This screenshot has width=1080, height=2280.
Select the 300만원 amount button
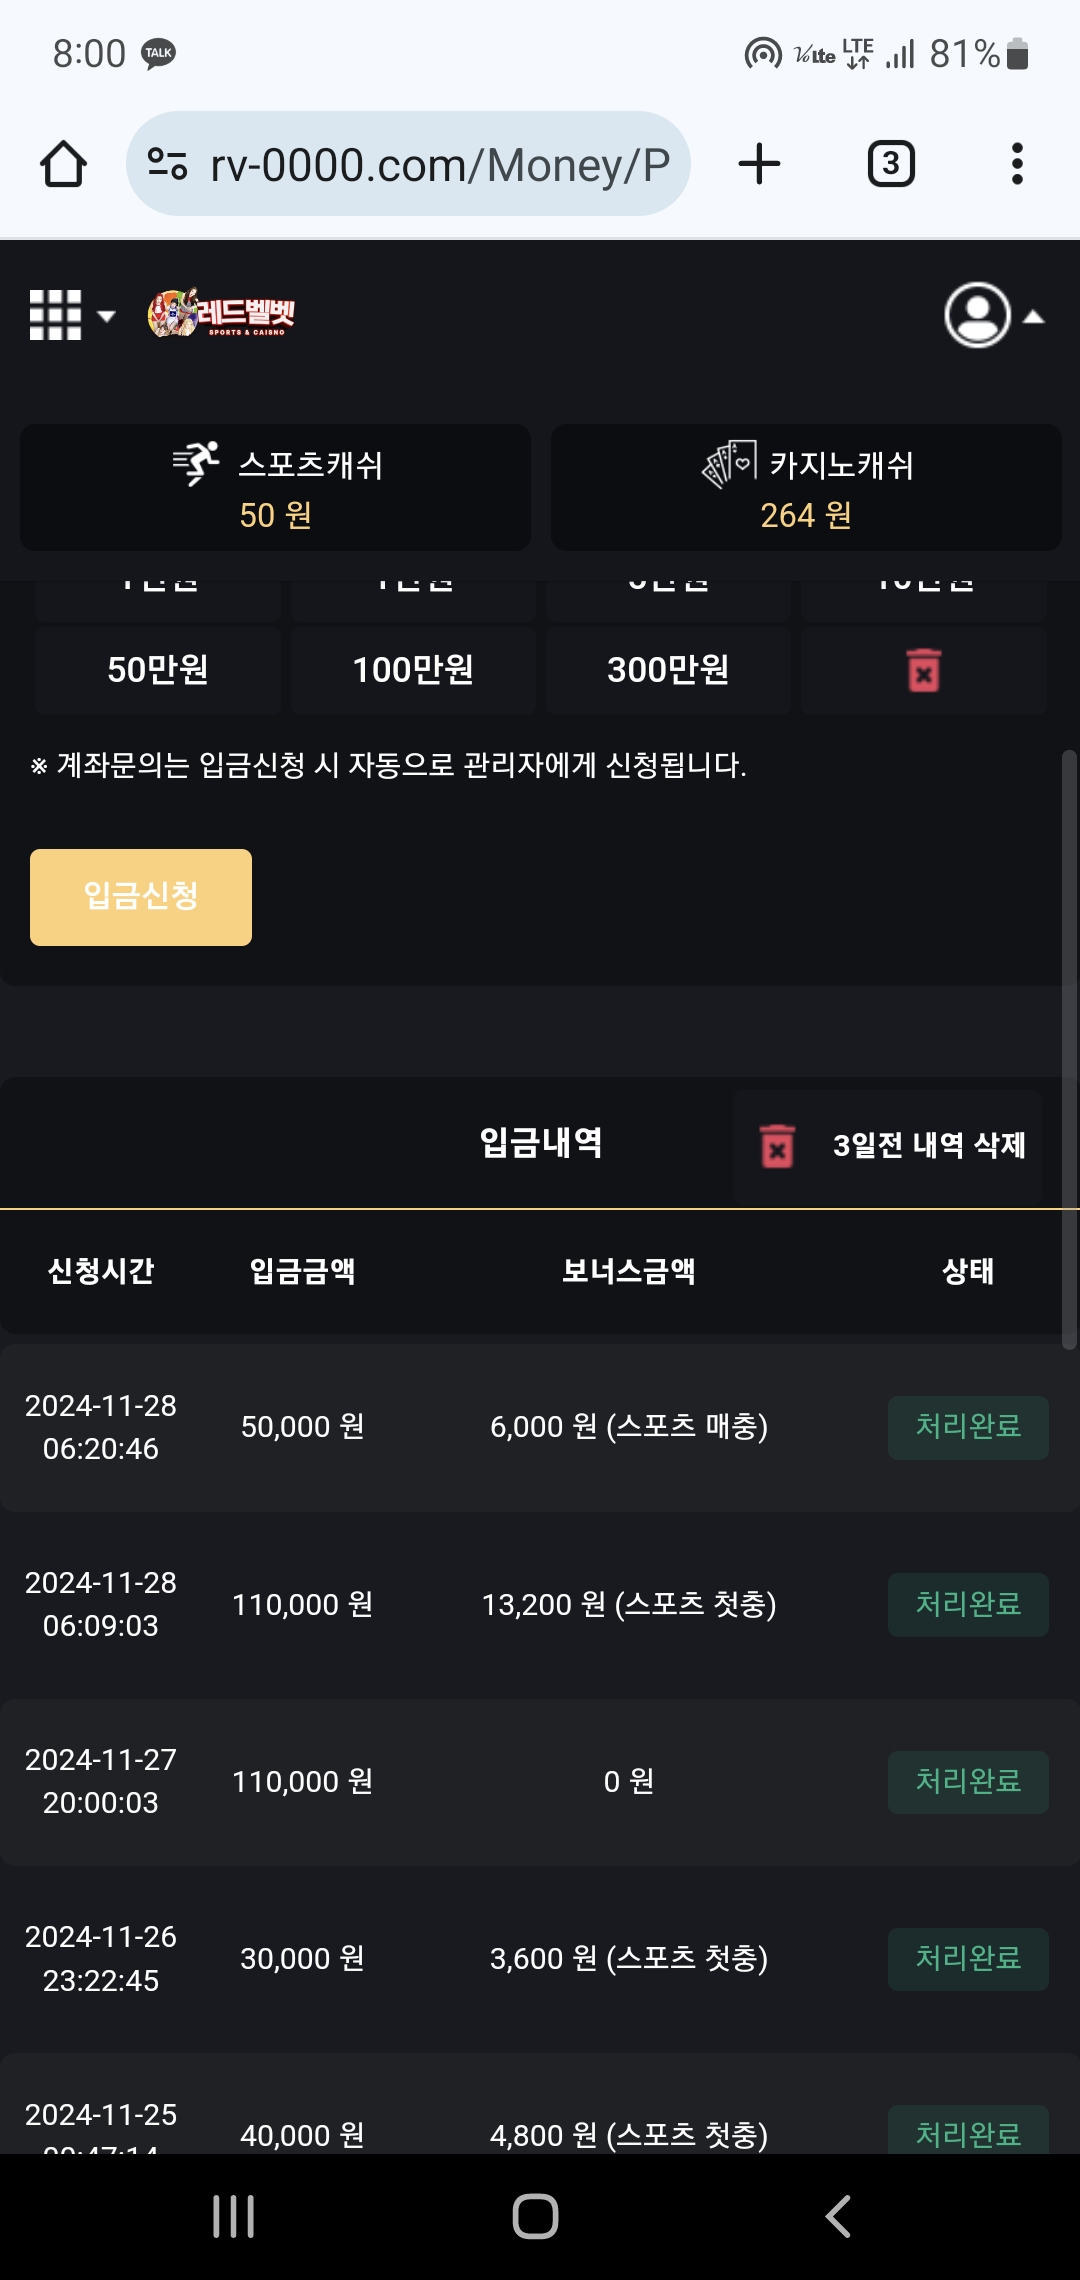tap(668, 670)
